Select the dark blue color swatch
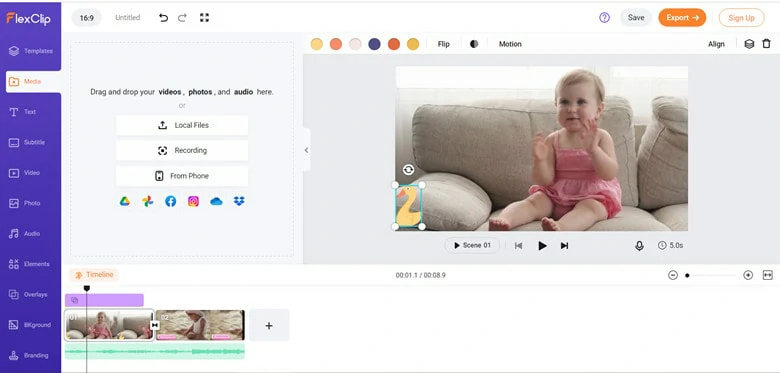 click(x=375, y=44)
